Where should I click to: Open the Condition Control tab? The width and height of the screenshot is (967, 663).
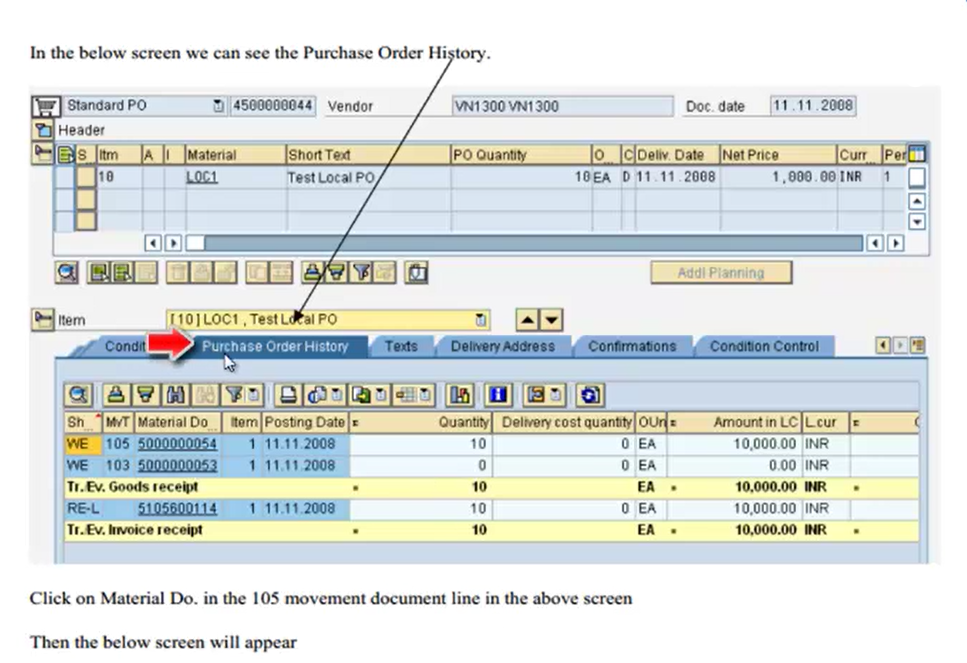(x=764, y=347)
